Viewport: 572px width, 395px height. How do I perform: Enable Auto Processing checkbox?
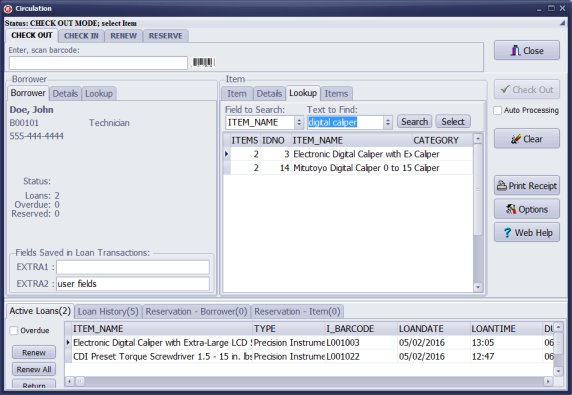497,110
